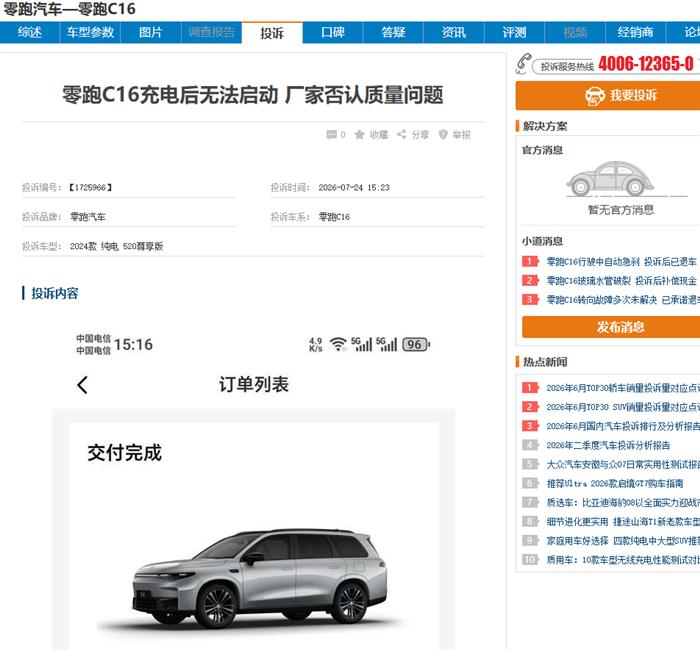Click the 订单列表 title in screenshot
The width and height of the screenshot is (700, 650).
pos(254,384)
